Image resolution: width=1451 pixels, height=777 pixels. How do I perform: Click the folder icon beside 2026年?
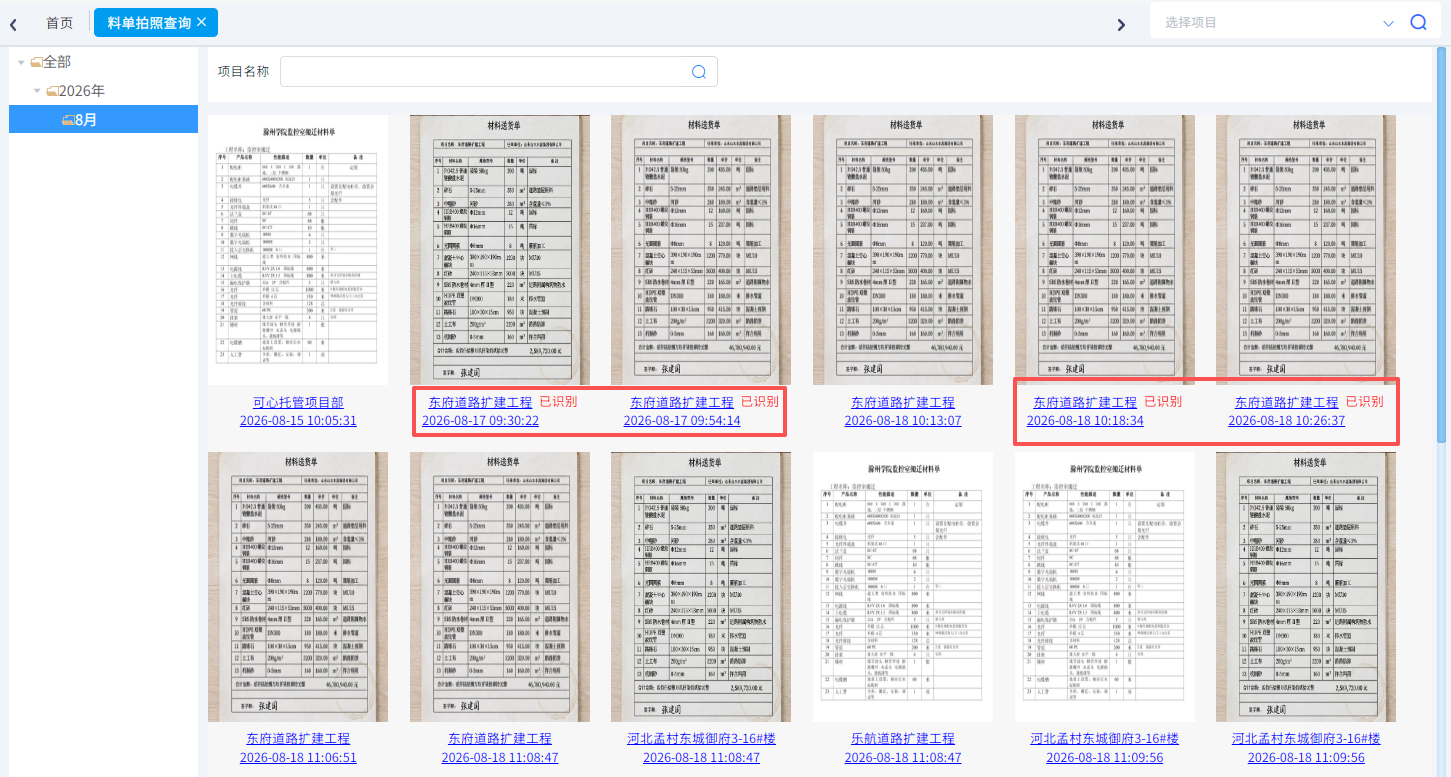tap(52, 91)
